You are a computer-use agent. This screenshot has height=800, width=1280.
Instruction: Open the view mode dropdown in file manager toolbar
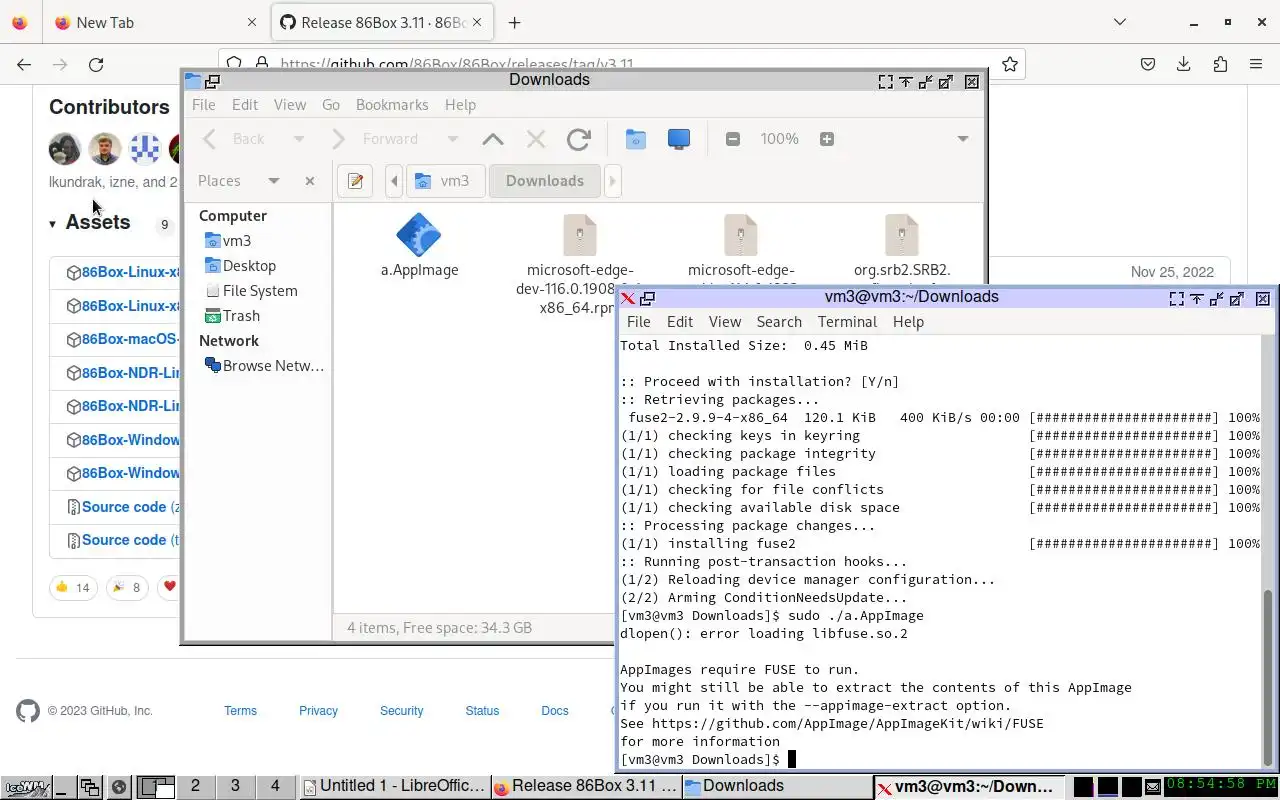(963, 139)
